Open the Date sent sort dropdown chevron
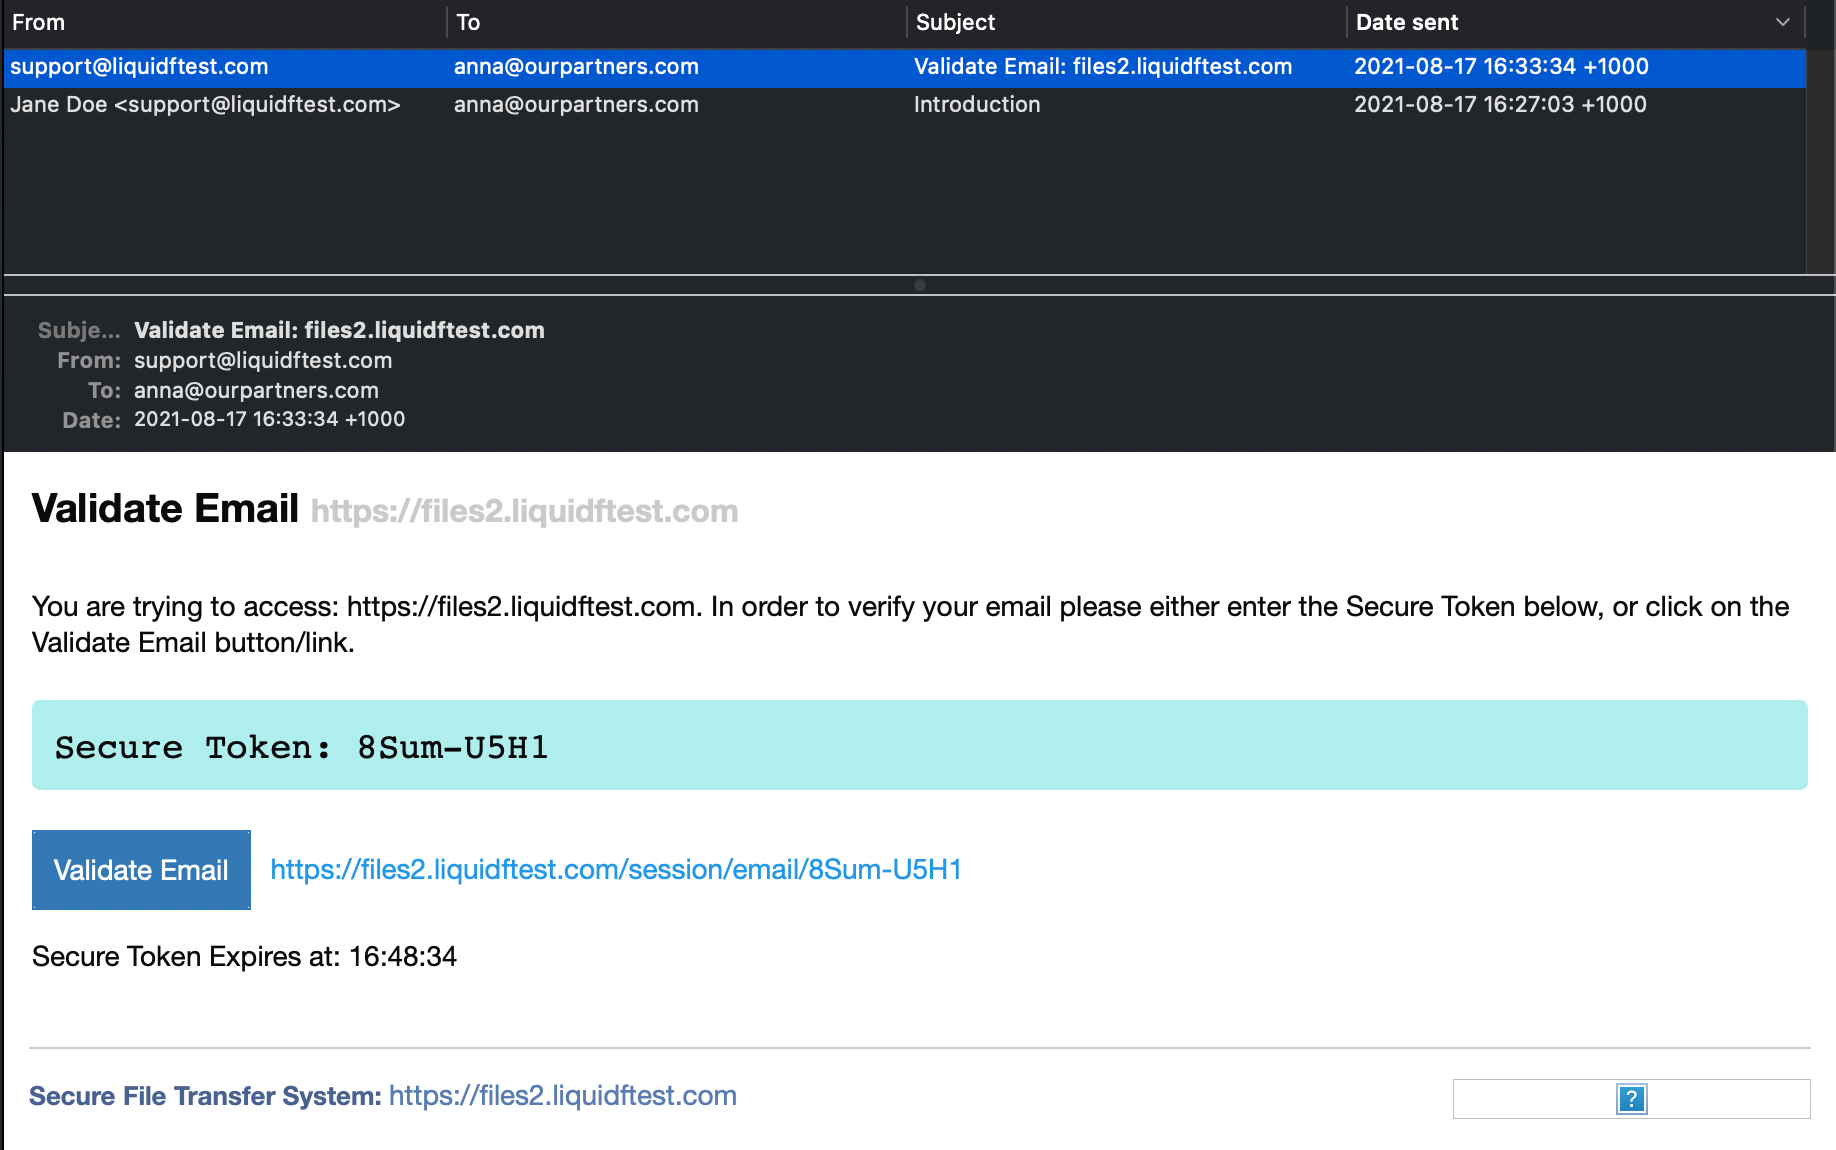 (x=1784, y=21)
